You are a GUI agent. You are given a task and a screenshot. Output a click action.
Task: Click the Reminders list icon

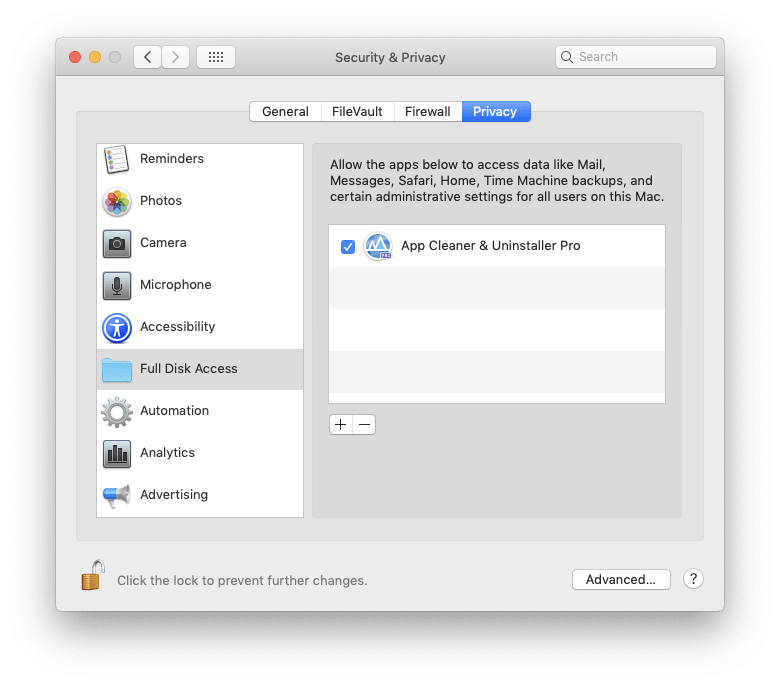[116, 159]
